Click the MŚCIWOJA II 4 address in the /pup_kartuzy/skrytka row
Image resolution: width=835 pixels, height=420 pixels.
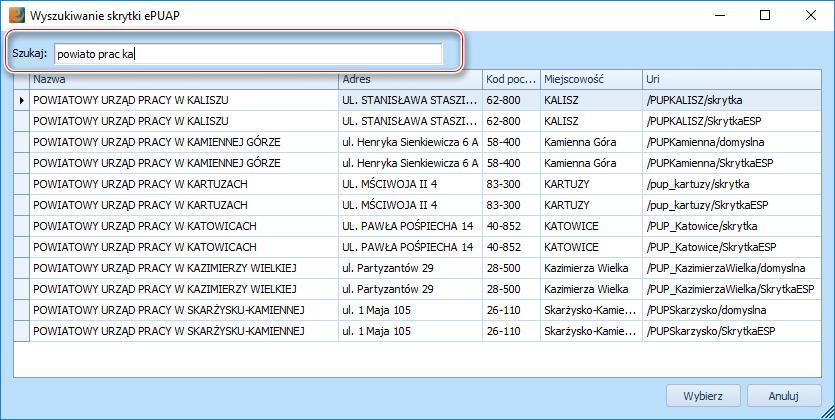(410, 184)
